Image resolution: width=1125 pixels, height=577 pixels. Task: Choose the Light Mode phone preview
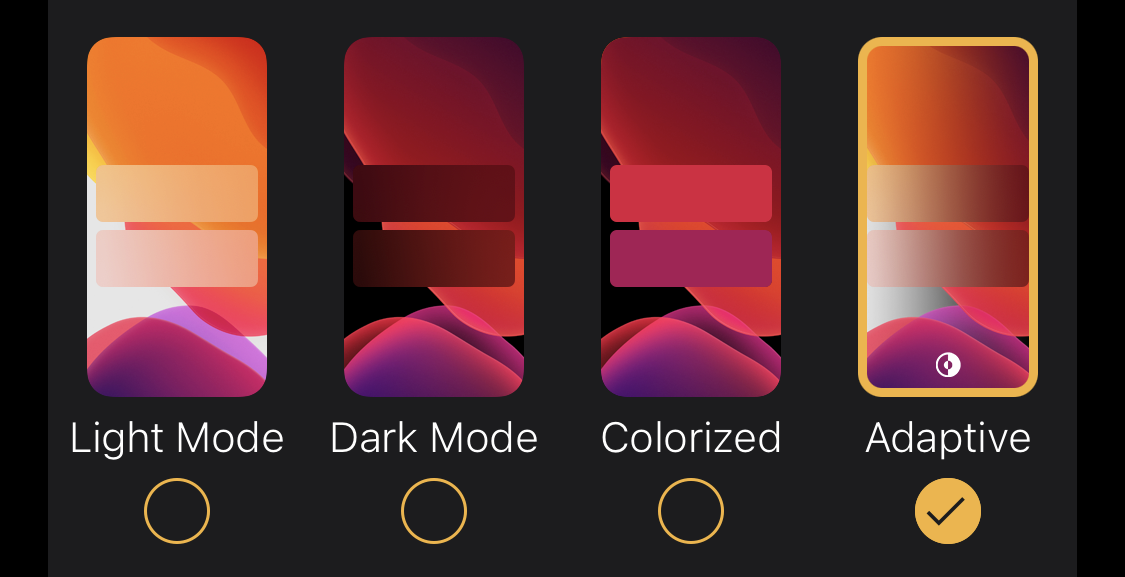(x=176, y=217)
